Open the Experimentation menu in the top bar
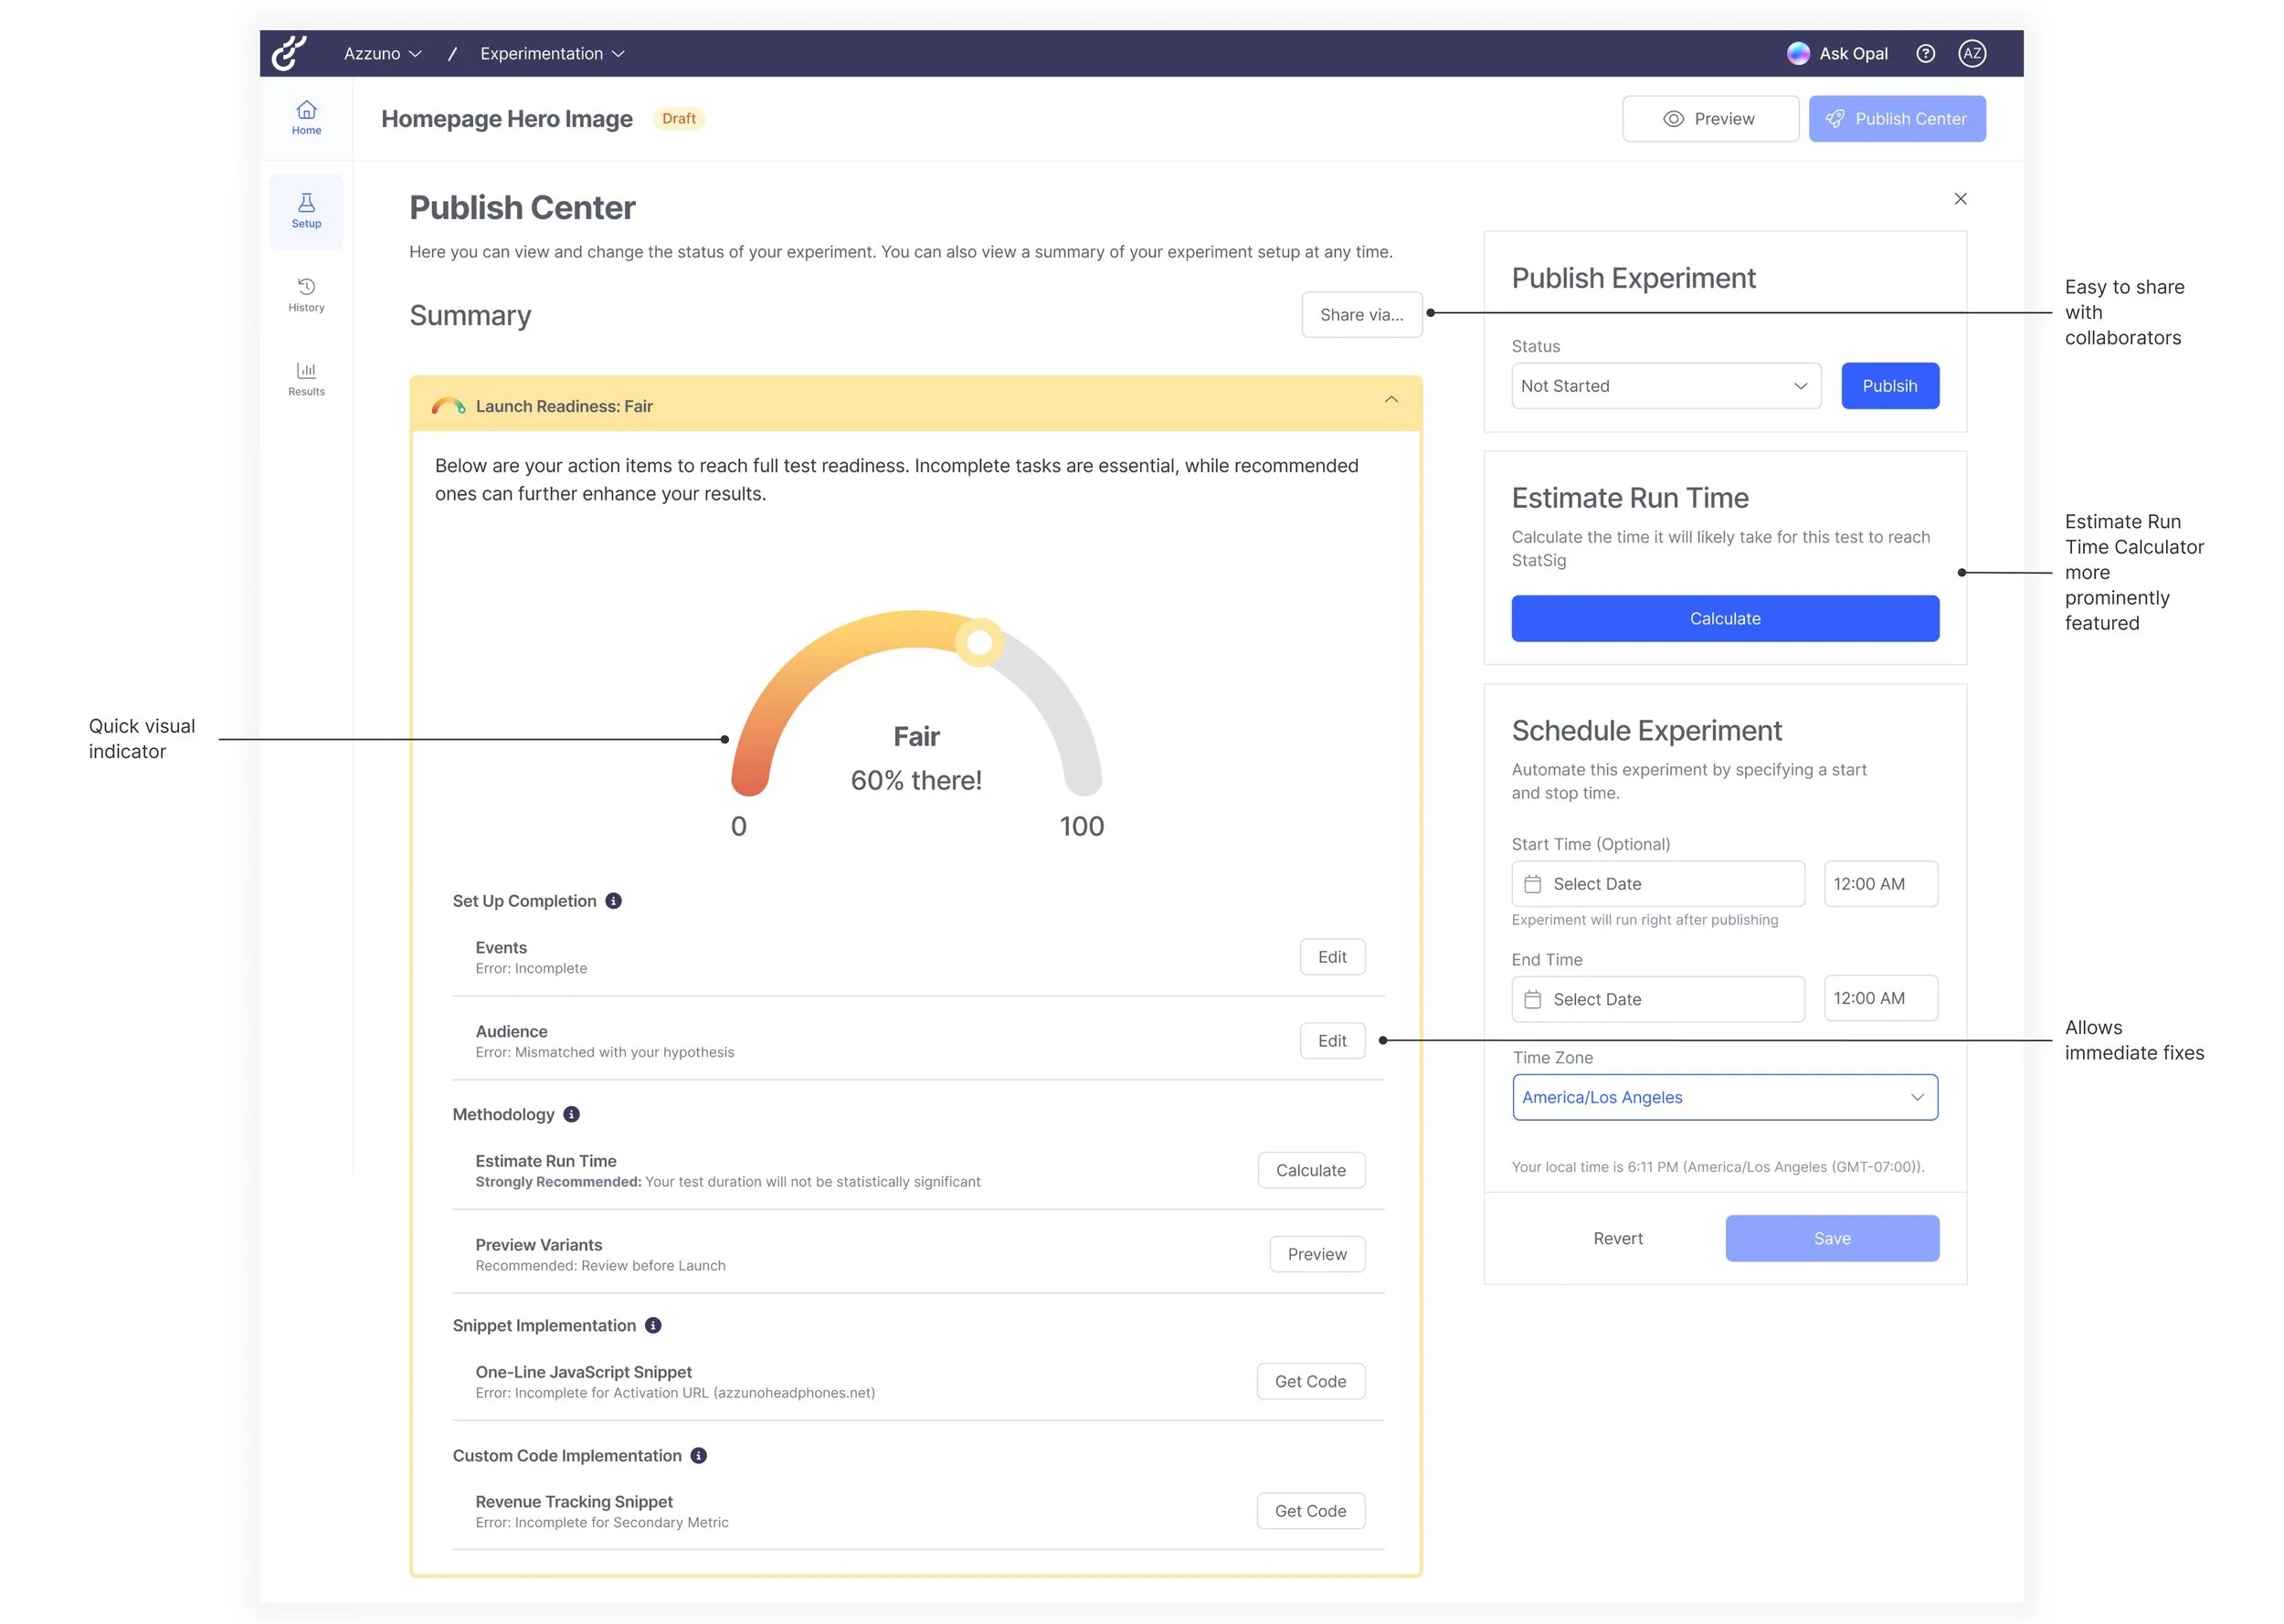 [x=552, y=54]
